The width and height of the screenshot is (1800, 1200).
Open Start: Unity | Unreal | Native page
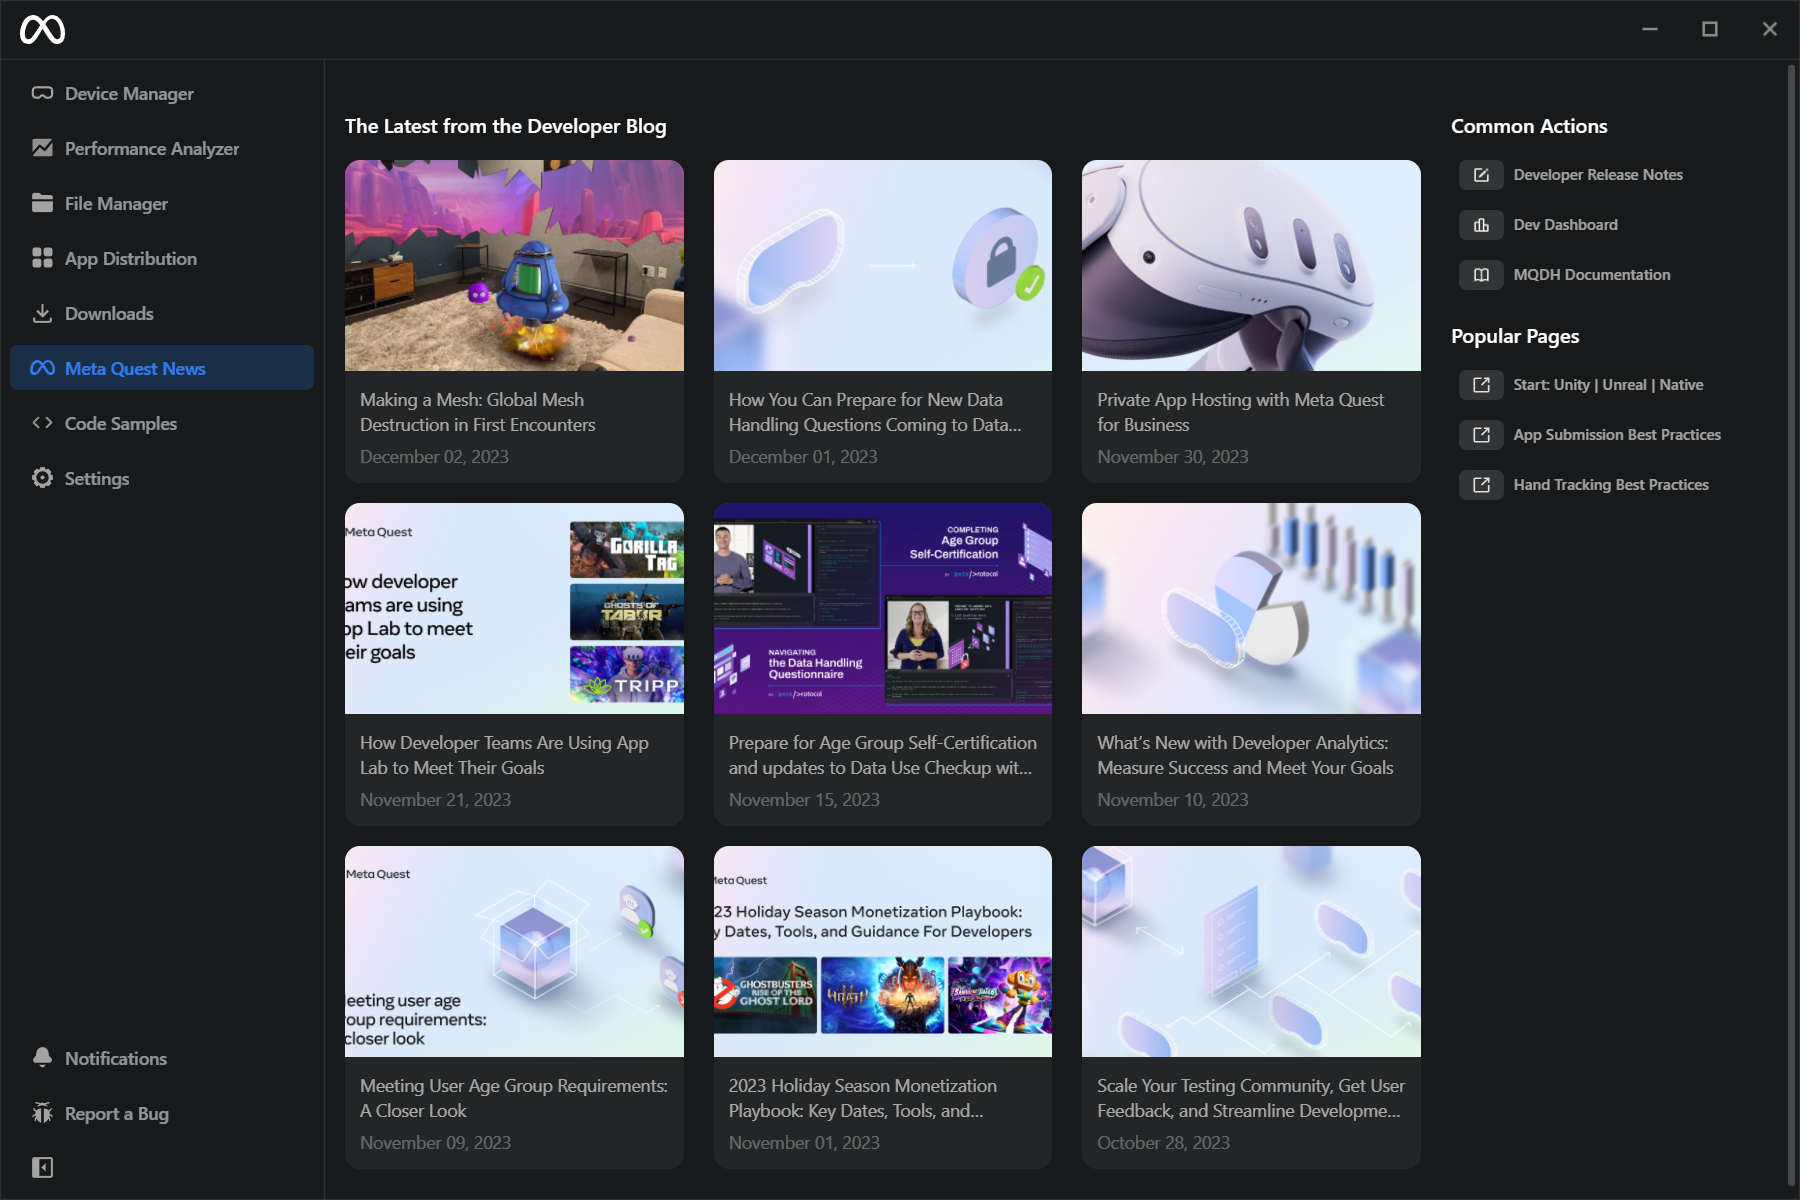pyautogui.click(x=1608, y=384)
